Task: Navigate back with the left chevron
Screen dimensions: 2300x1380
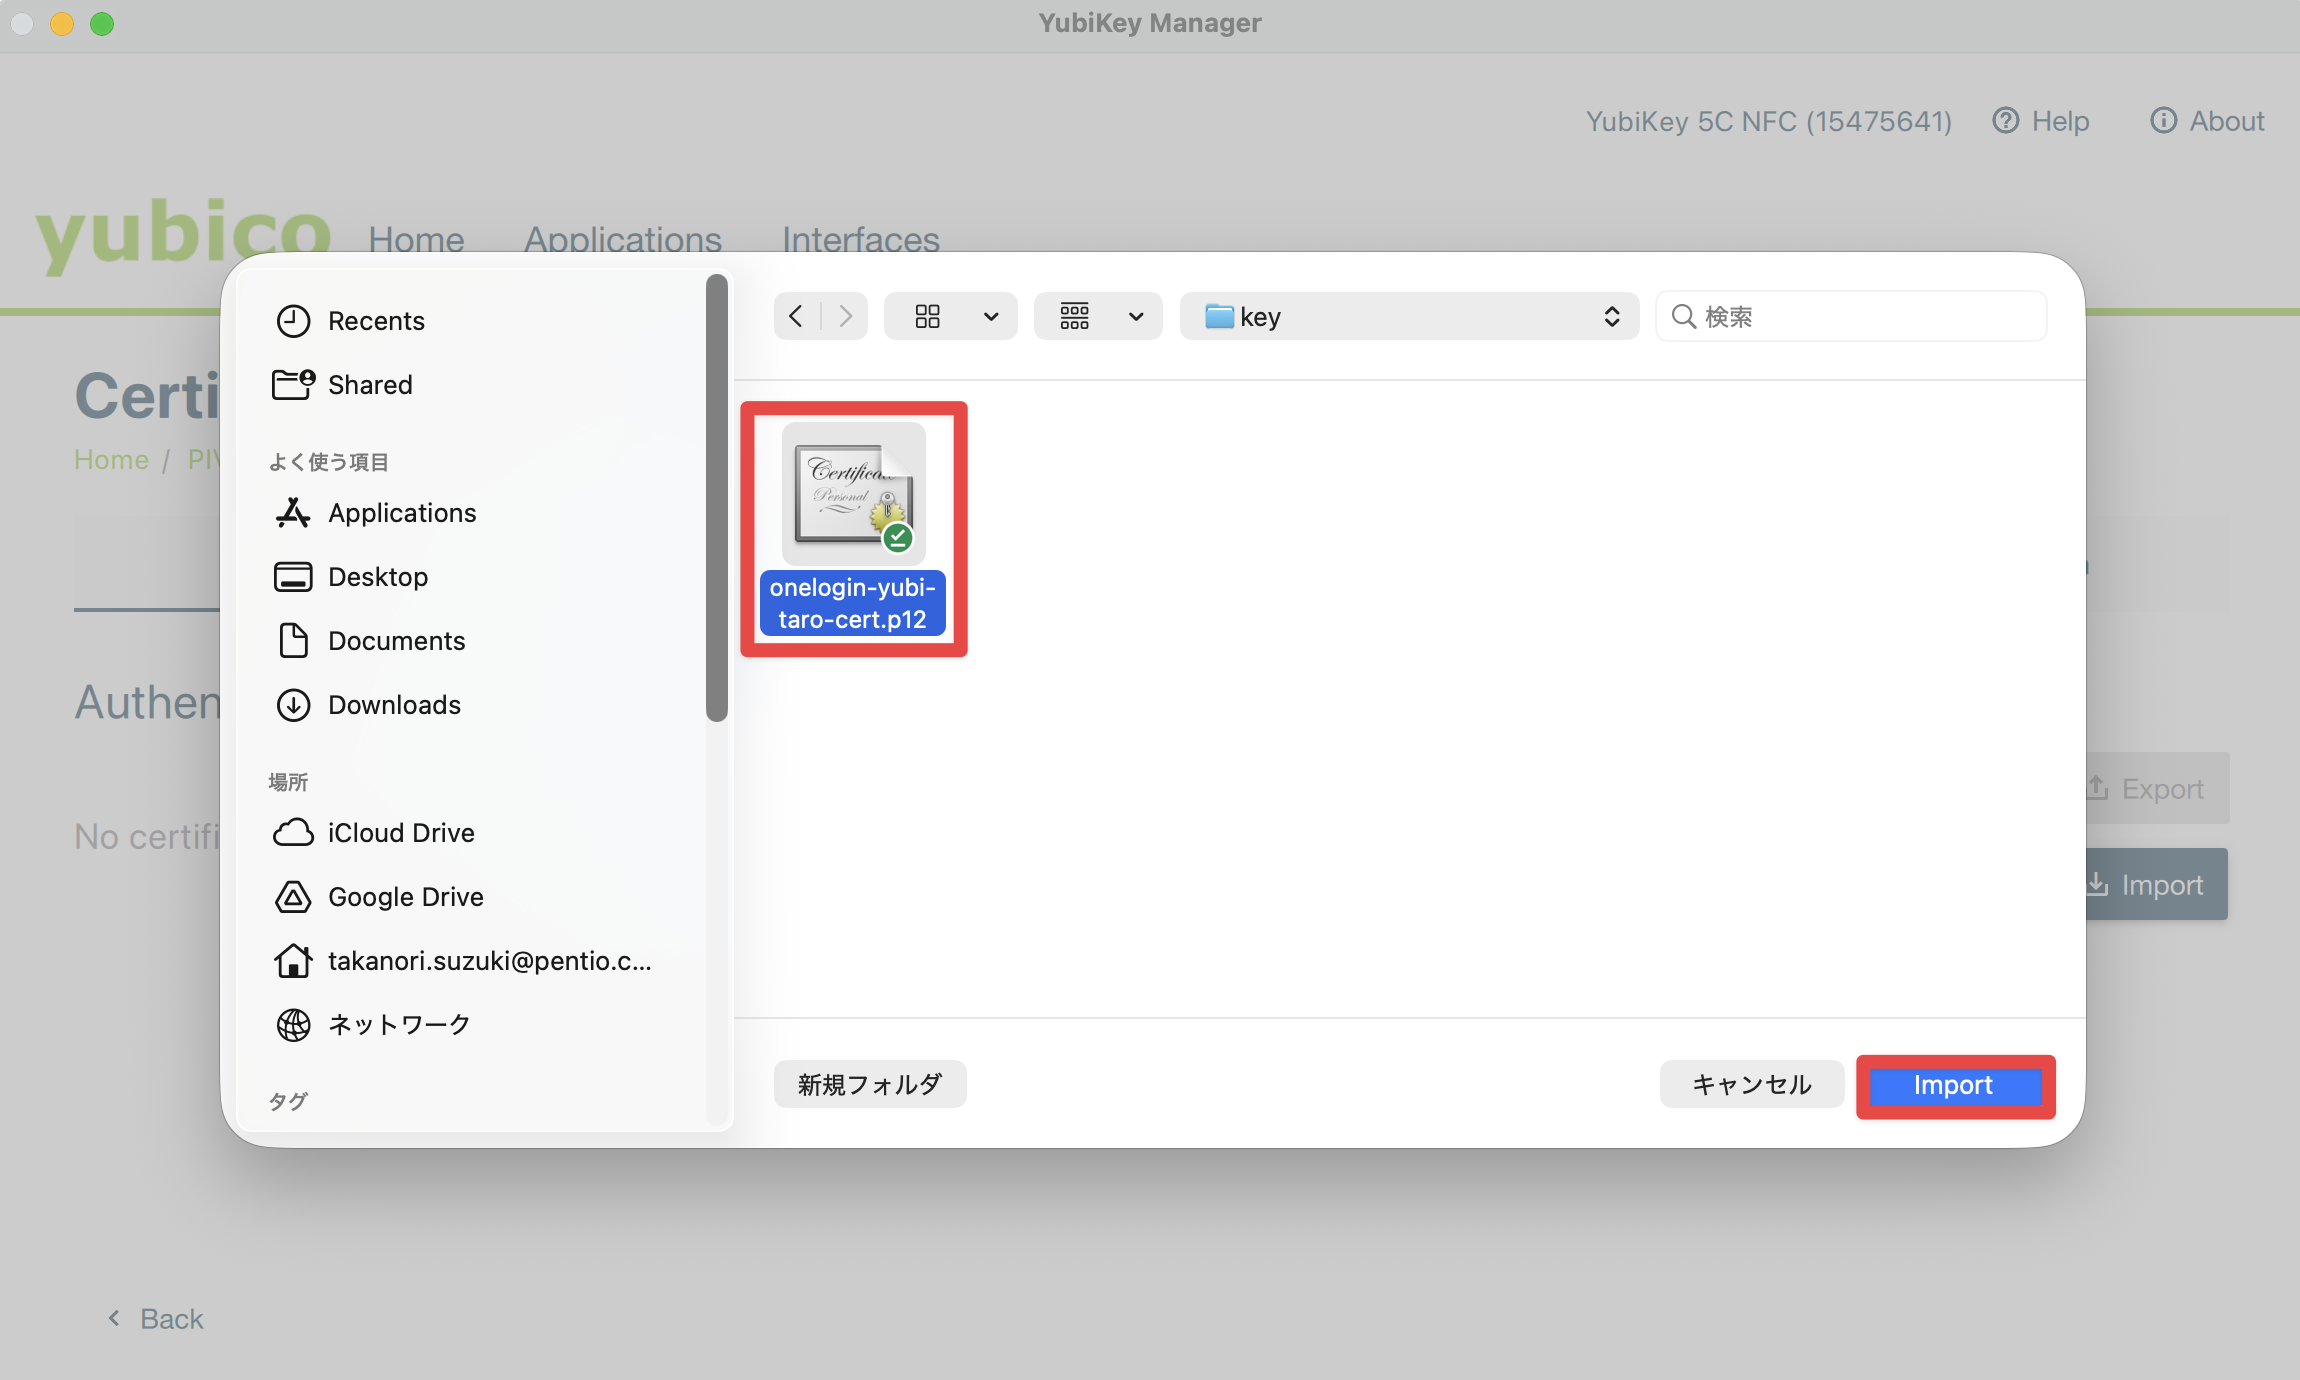Action: (x=796, y=316)
